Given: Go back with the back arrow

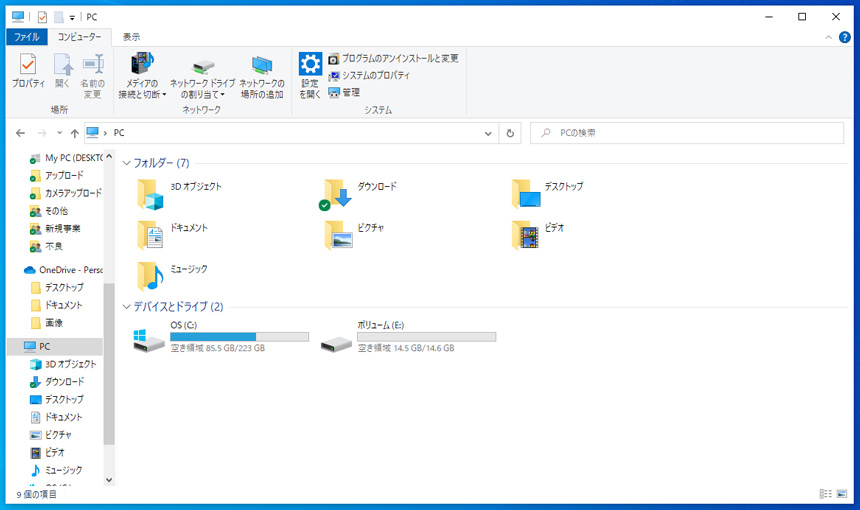Looking at the screenshot, I should tap(20, 133).
